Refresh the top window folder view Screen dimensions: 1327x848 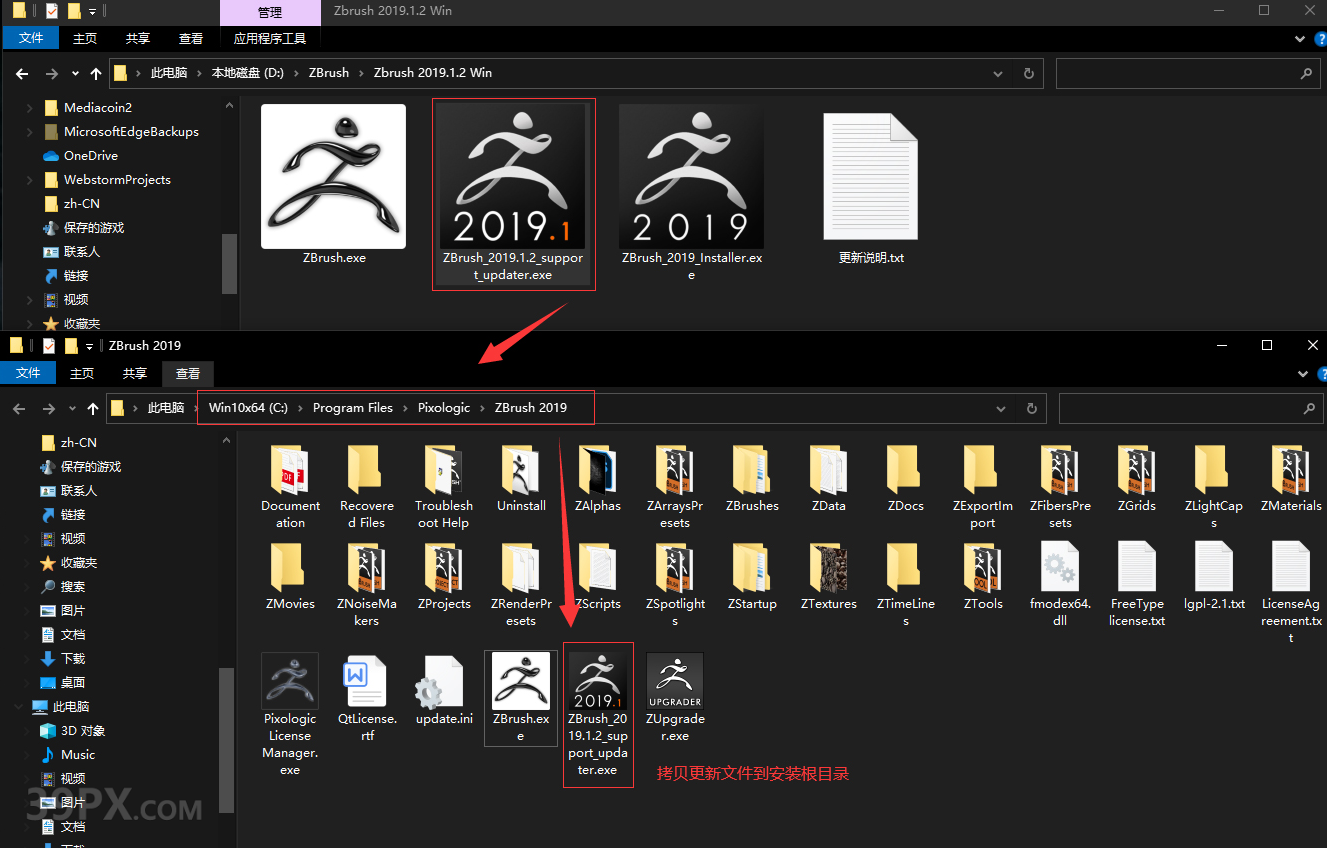click(x=1028, y=73)
